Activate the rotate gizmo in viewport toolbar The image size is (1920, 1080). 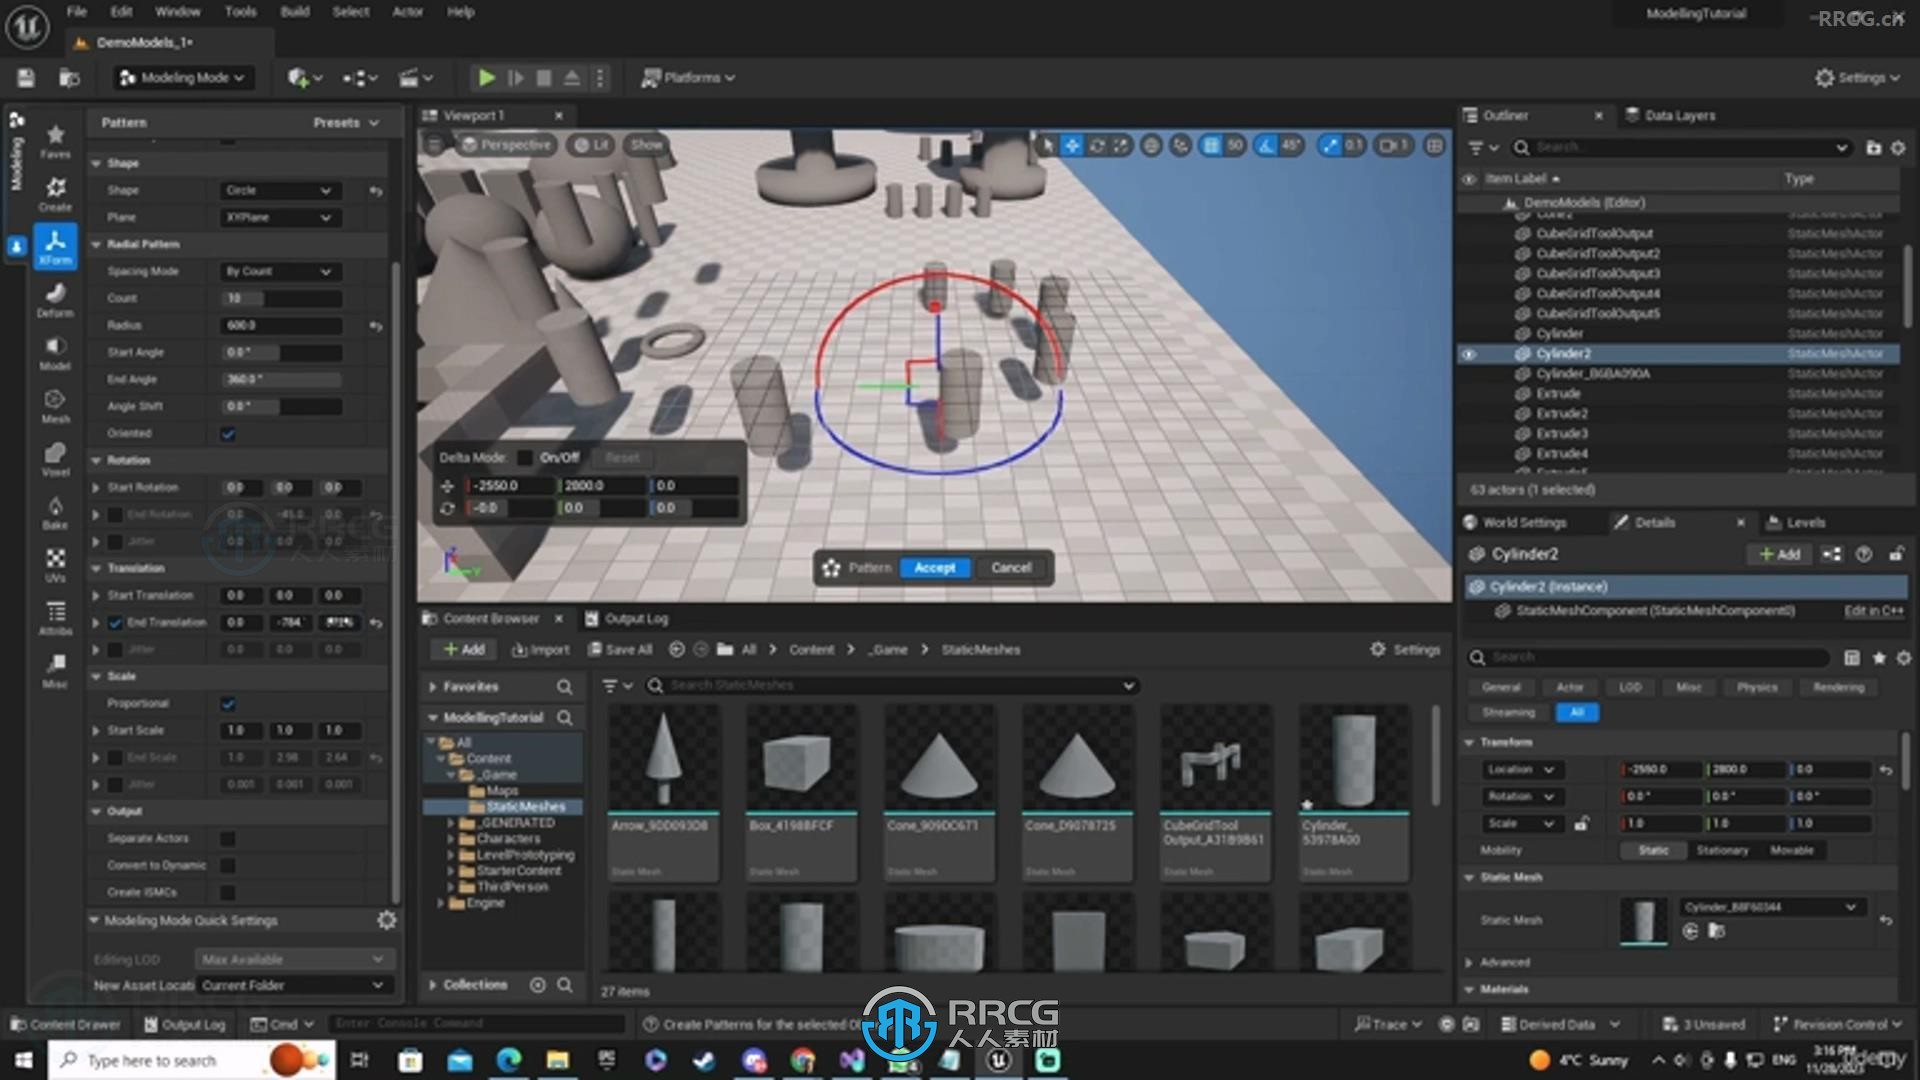(1097, 146)
